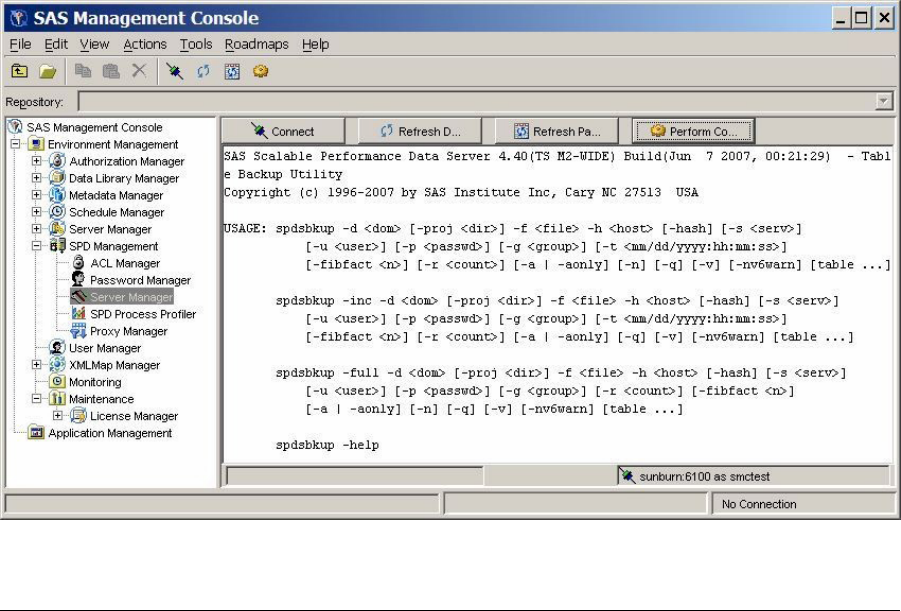Click the User Manager icon
The width and height of the screenshot is (901, 611).
(x=57, y=348)
